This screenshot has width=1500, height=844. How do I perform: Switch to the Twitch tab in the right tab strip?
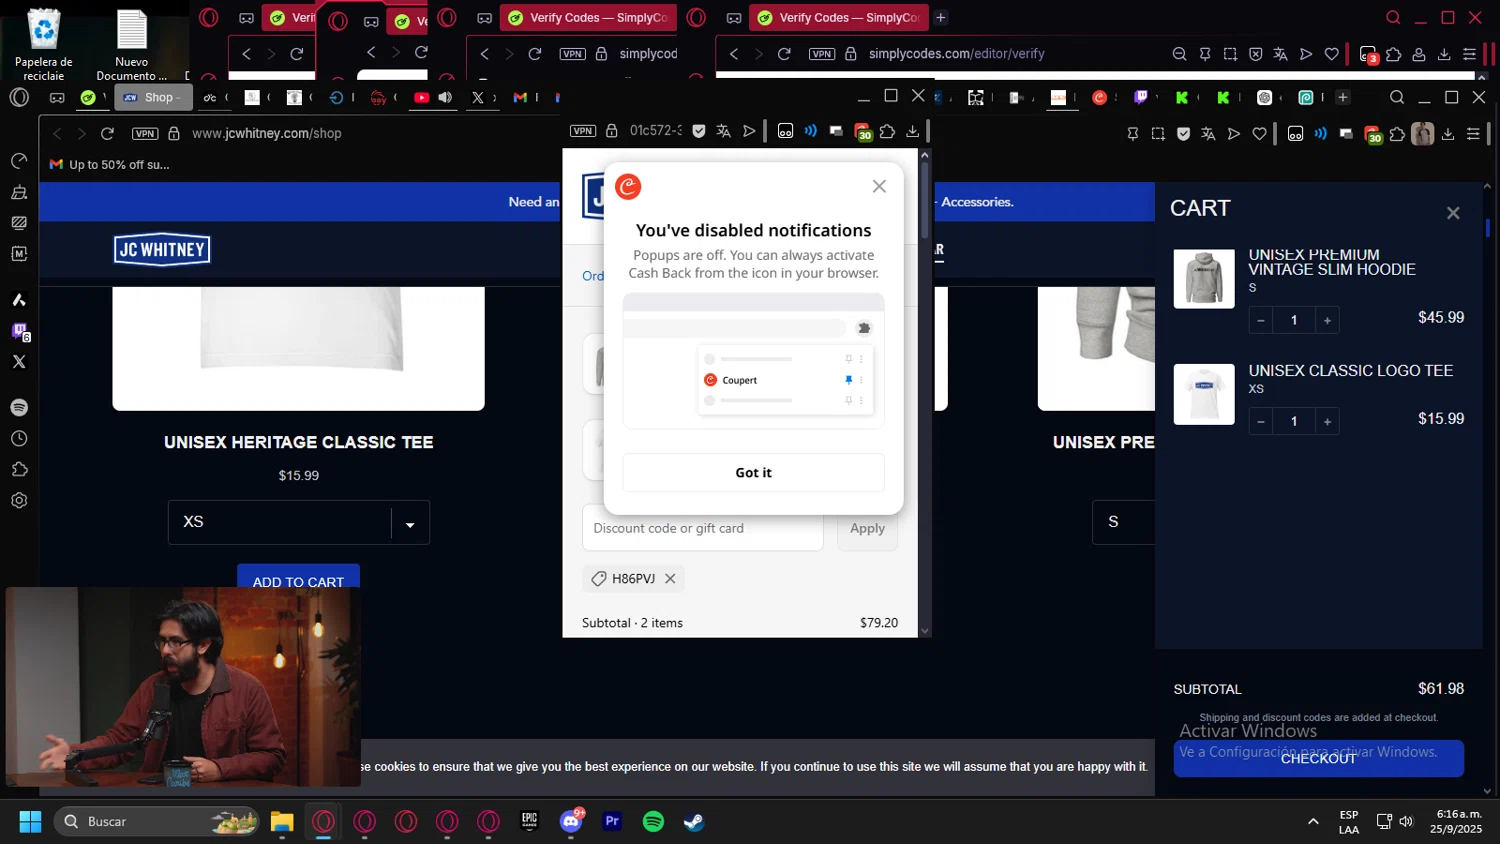[1141, 97]
